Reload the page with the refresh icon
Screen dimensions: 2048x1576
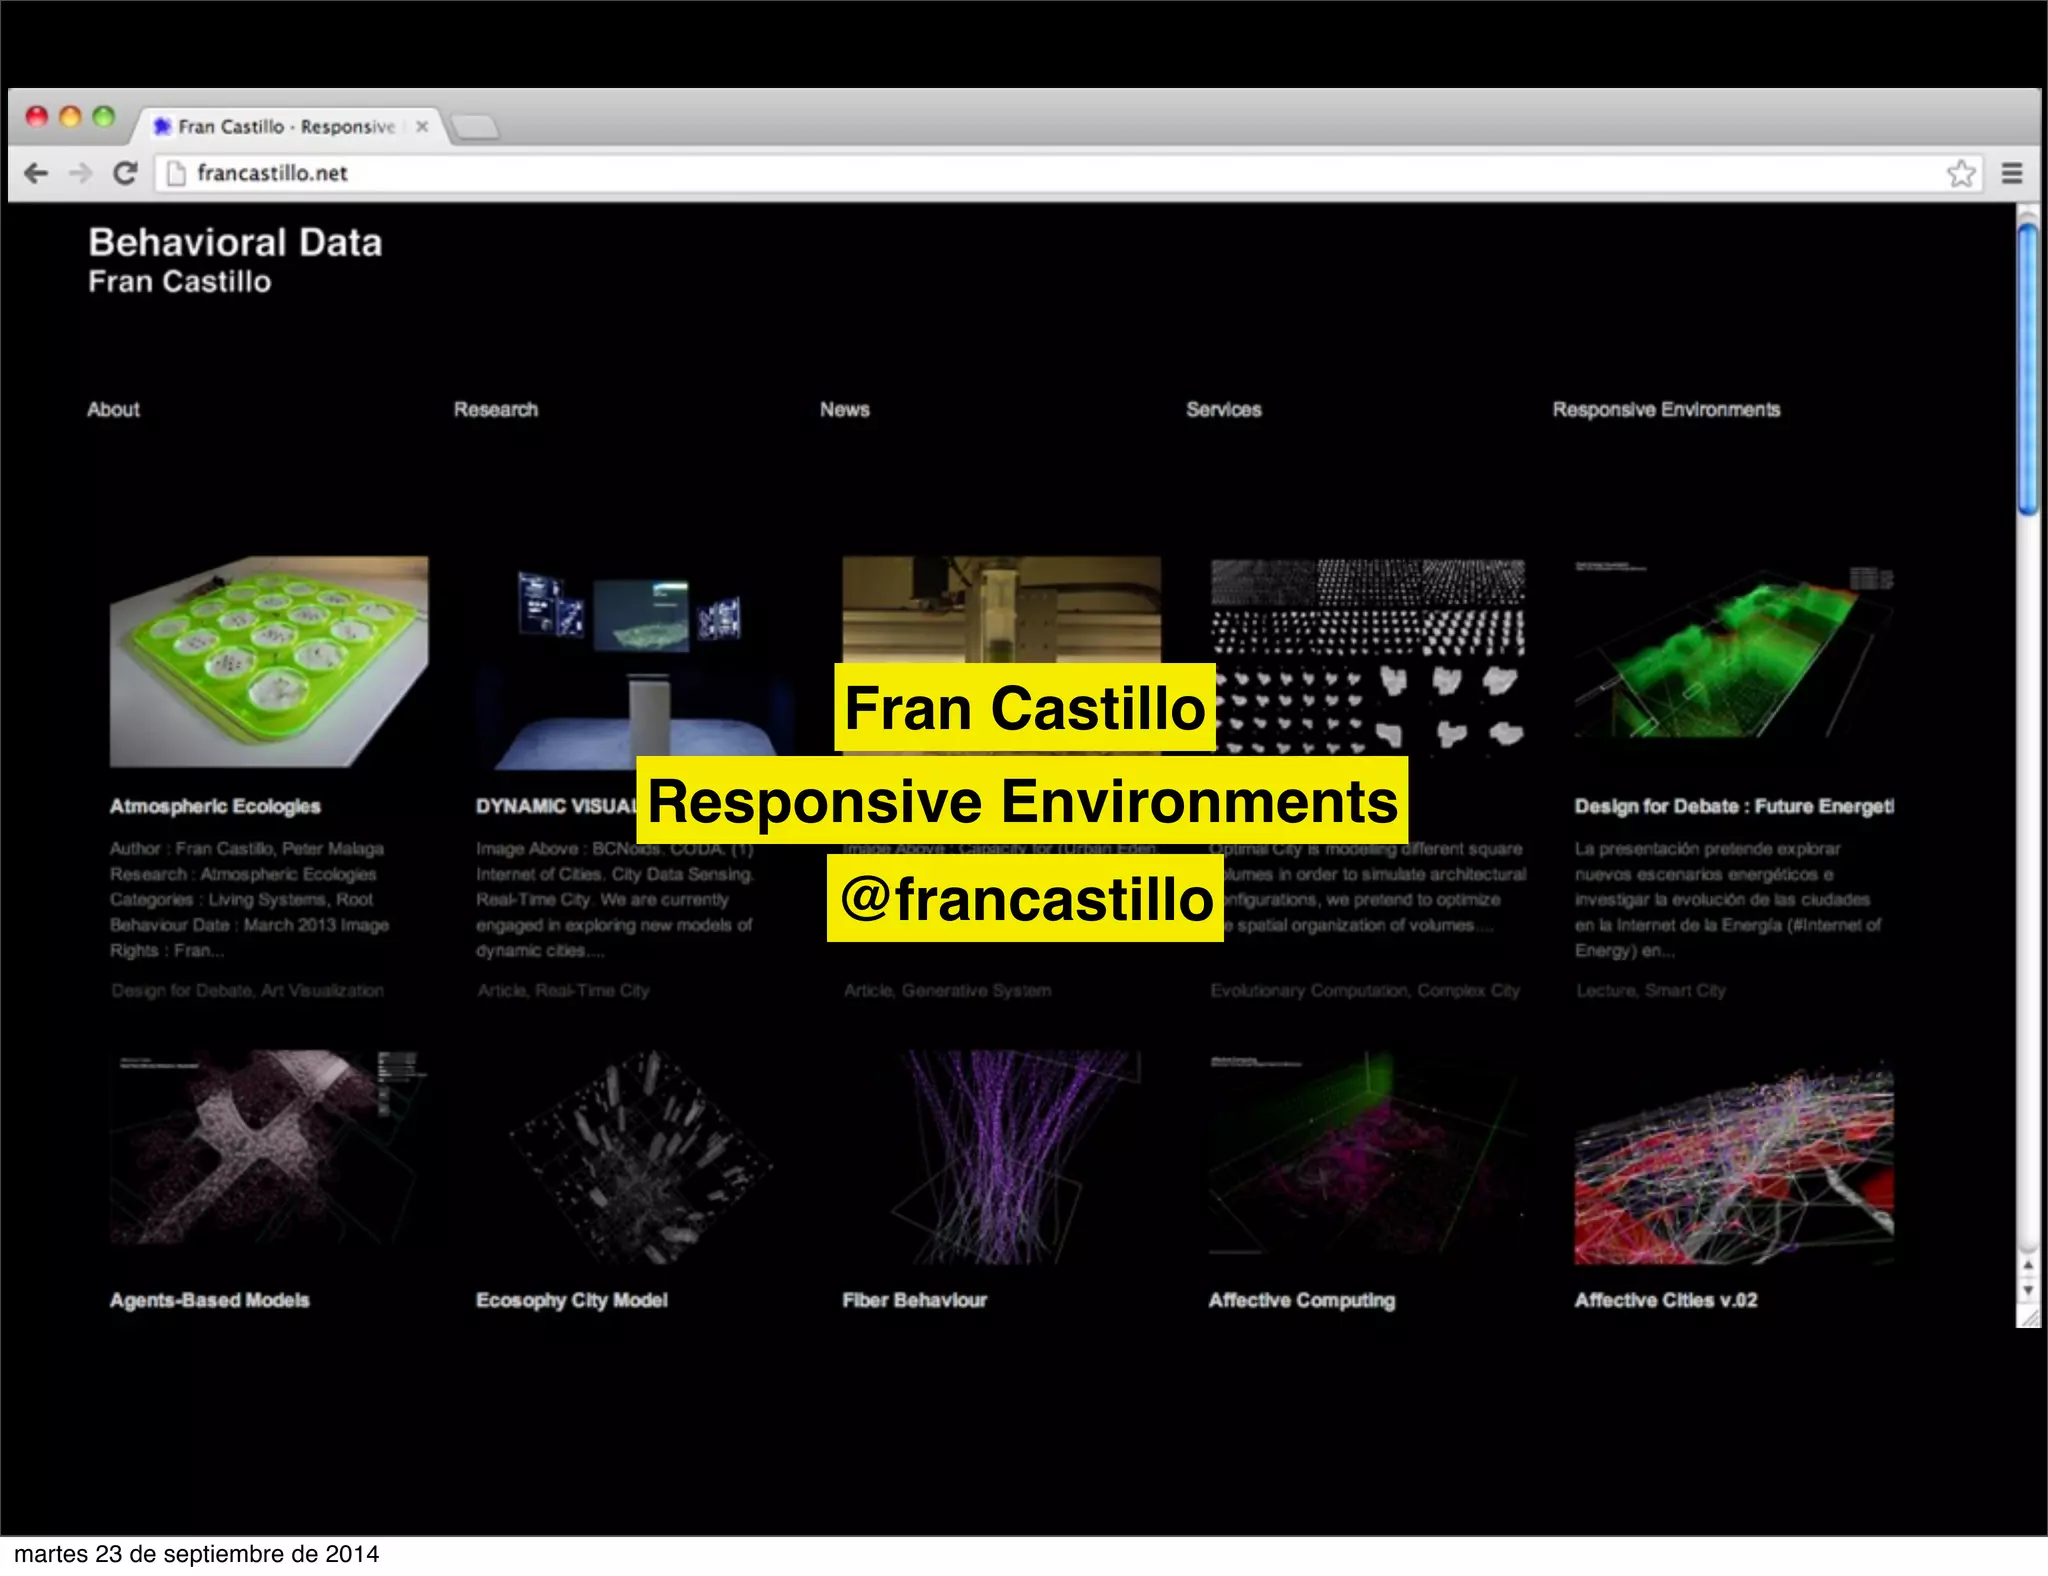click(x=125, y=173)
